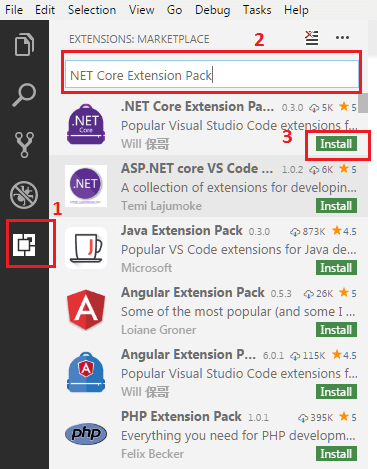Install ASP.NET core VS Code extension
The image size is (377, 469).
pos(336,206)
